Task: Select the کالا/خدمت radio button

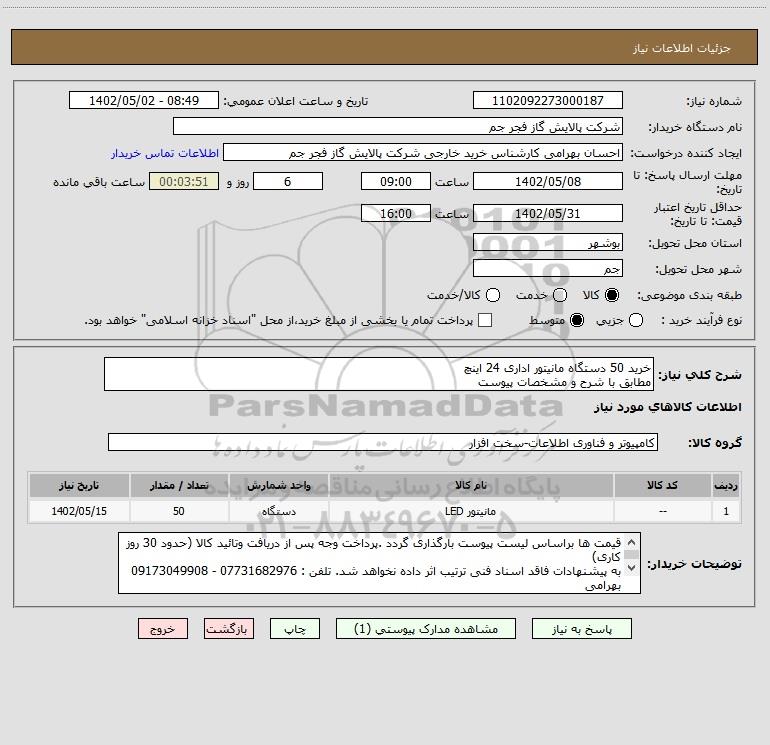Action: click(493, 295)
